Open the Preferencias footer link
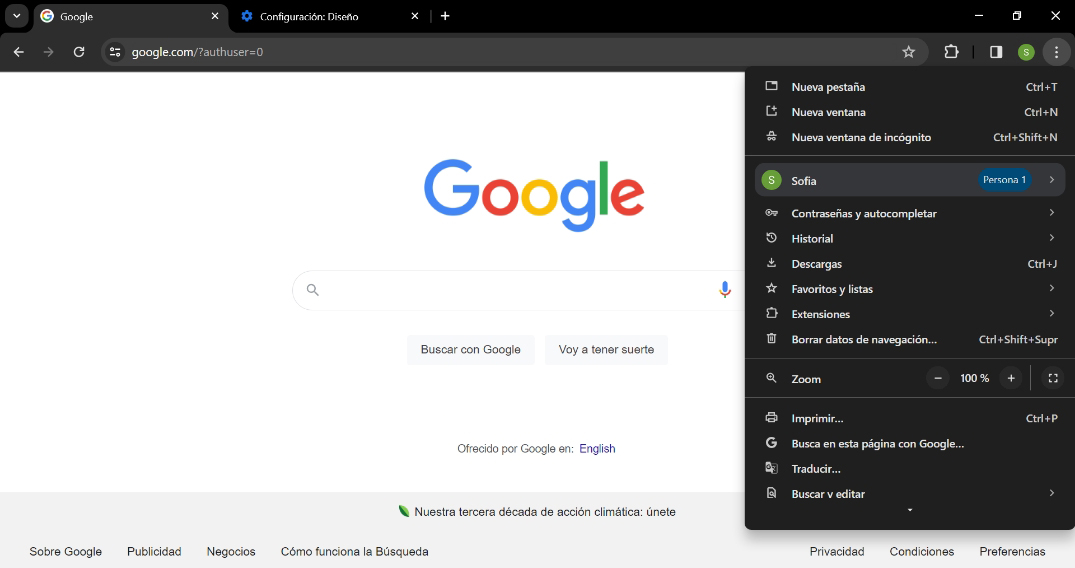Screen dimensions: 1075x568 (x=1012, y=552)
